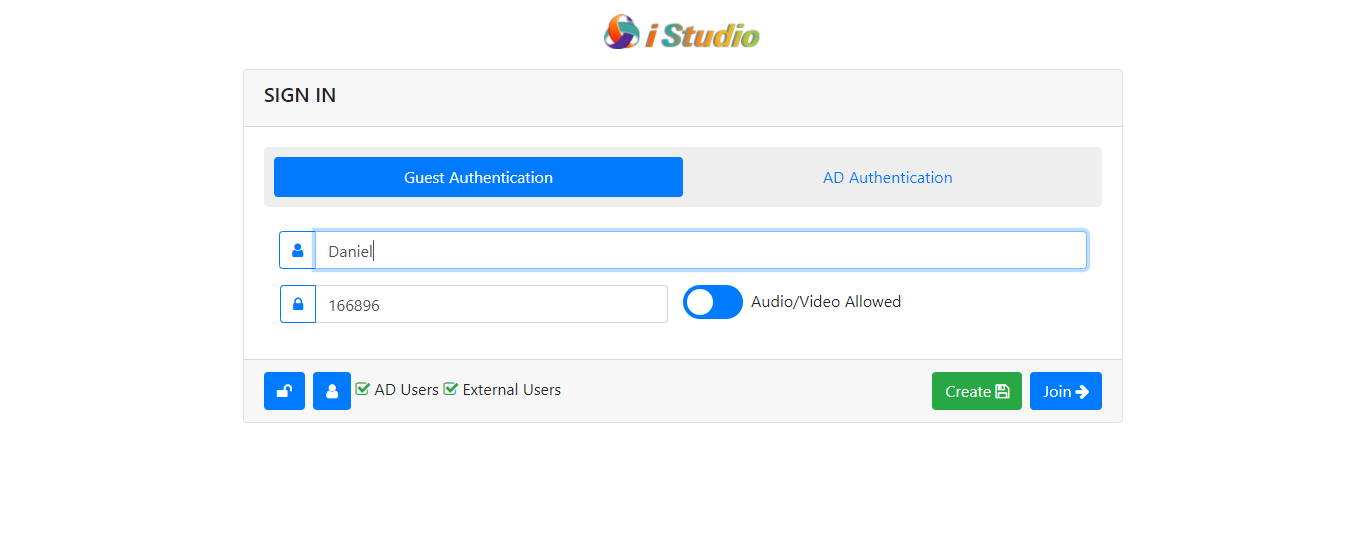The width and height of the screenshot is (1366, 534).
Task: Click the floppy disk icon on Create
Action: point(1002,392)
